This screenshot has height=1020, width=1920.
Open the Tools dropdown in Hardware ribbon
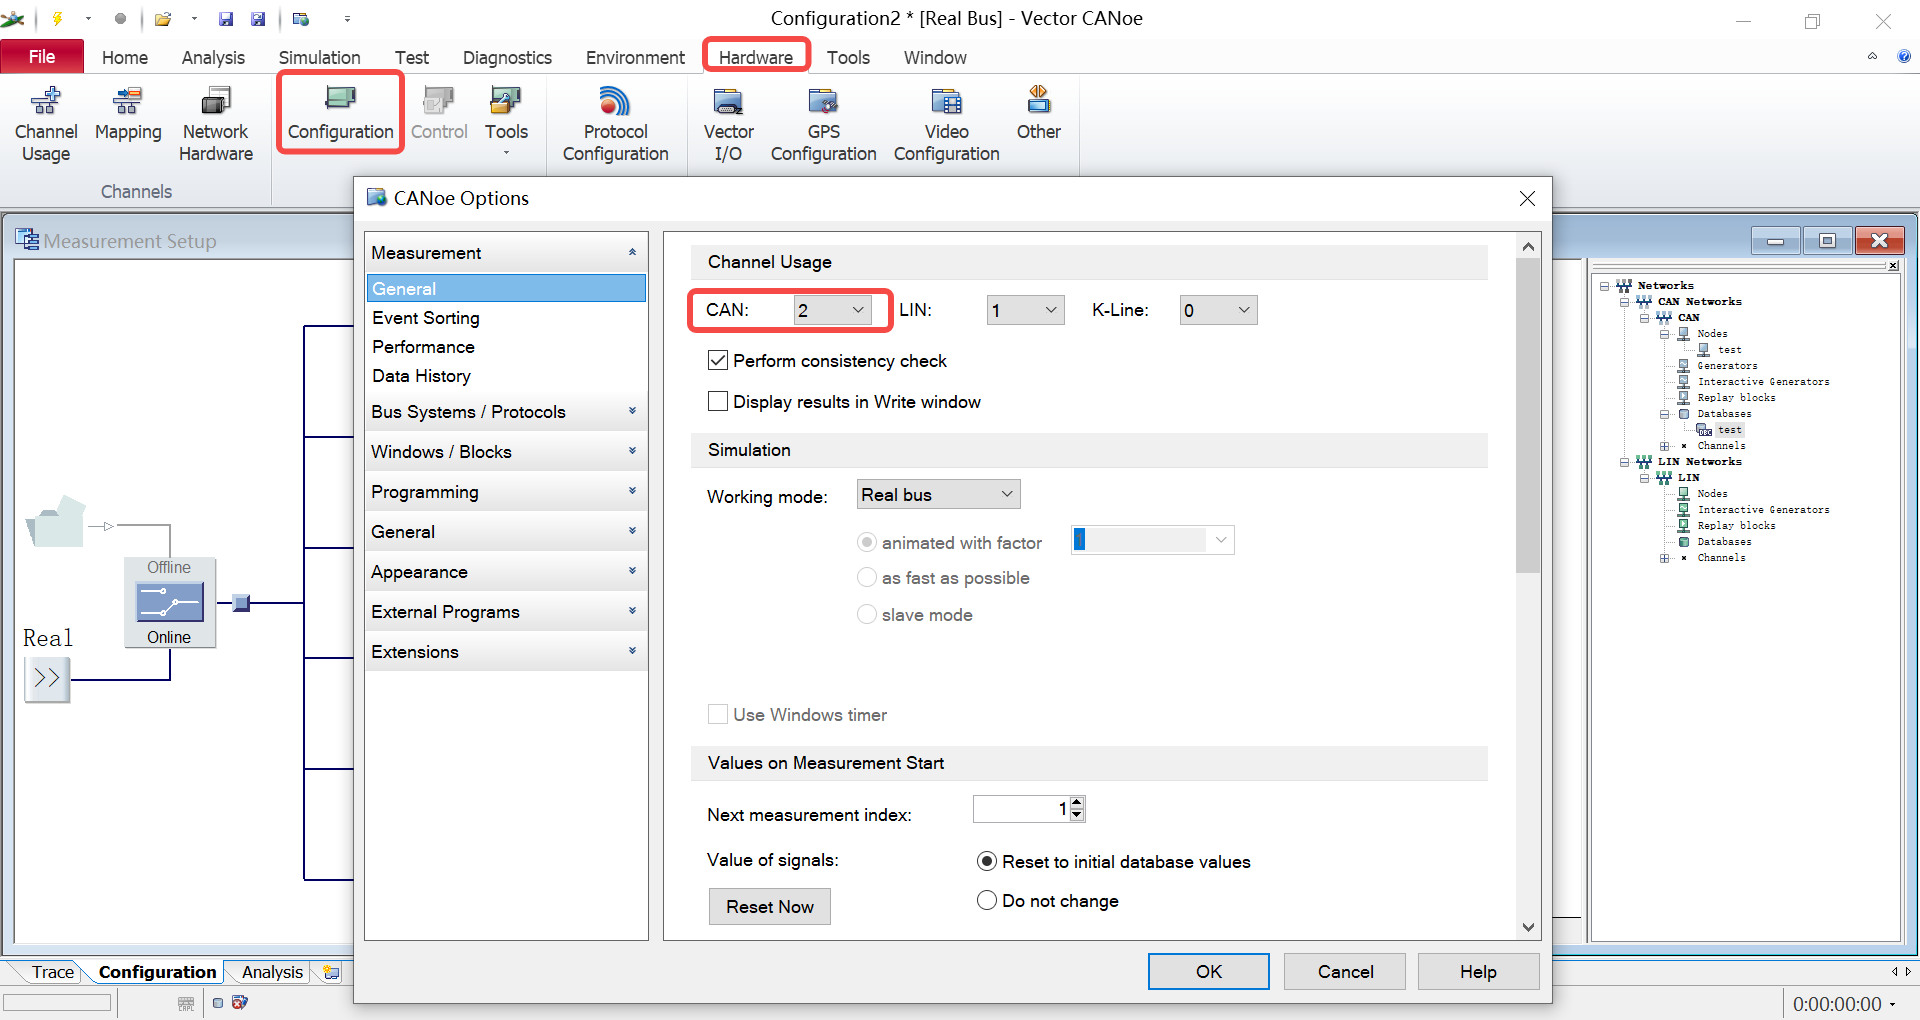506,121
